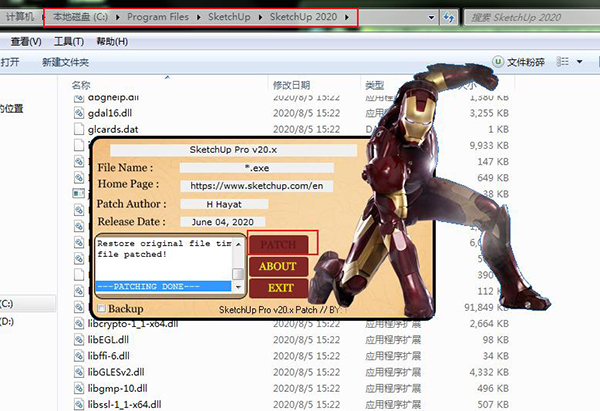Select libEGL.dll file icon
600x411 pixels.
tap(78, 339)
